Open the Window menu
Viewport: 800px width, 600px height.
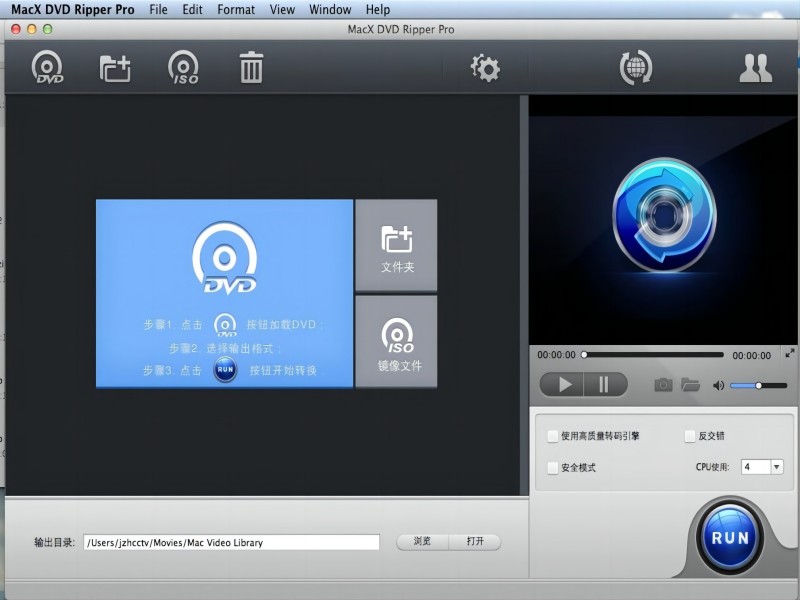(x=330, y=9)
